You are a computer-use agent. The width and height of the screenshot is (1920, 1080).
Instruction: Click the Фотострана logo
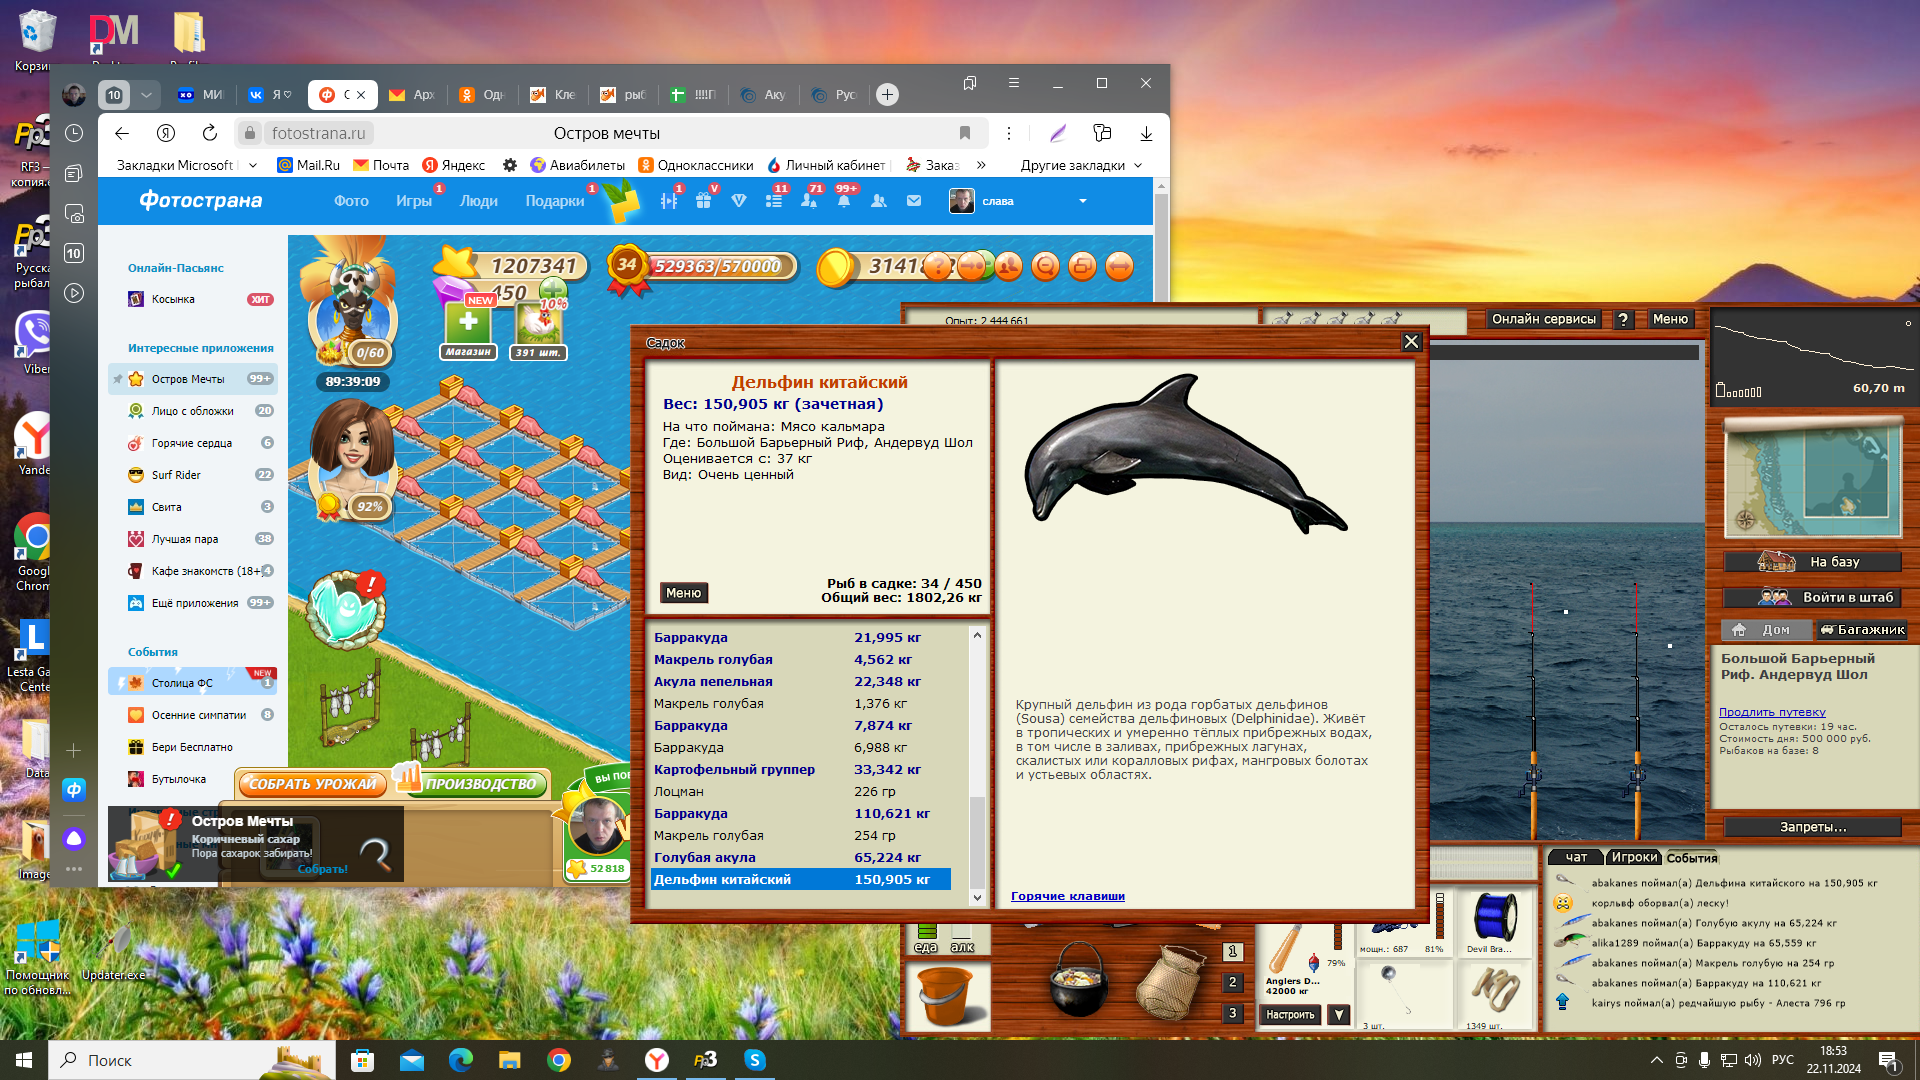pyautogui.click(x=201, y=200)
